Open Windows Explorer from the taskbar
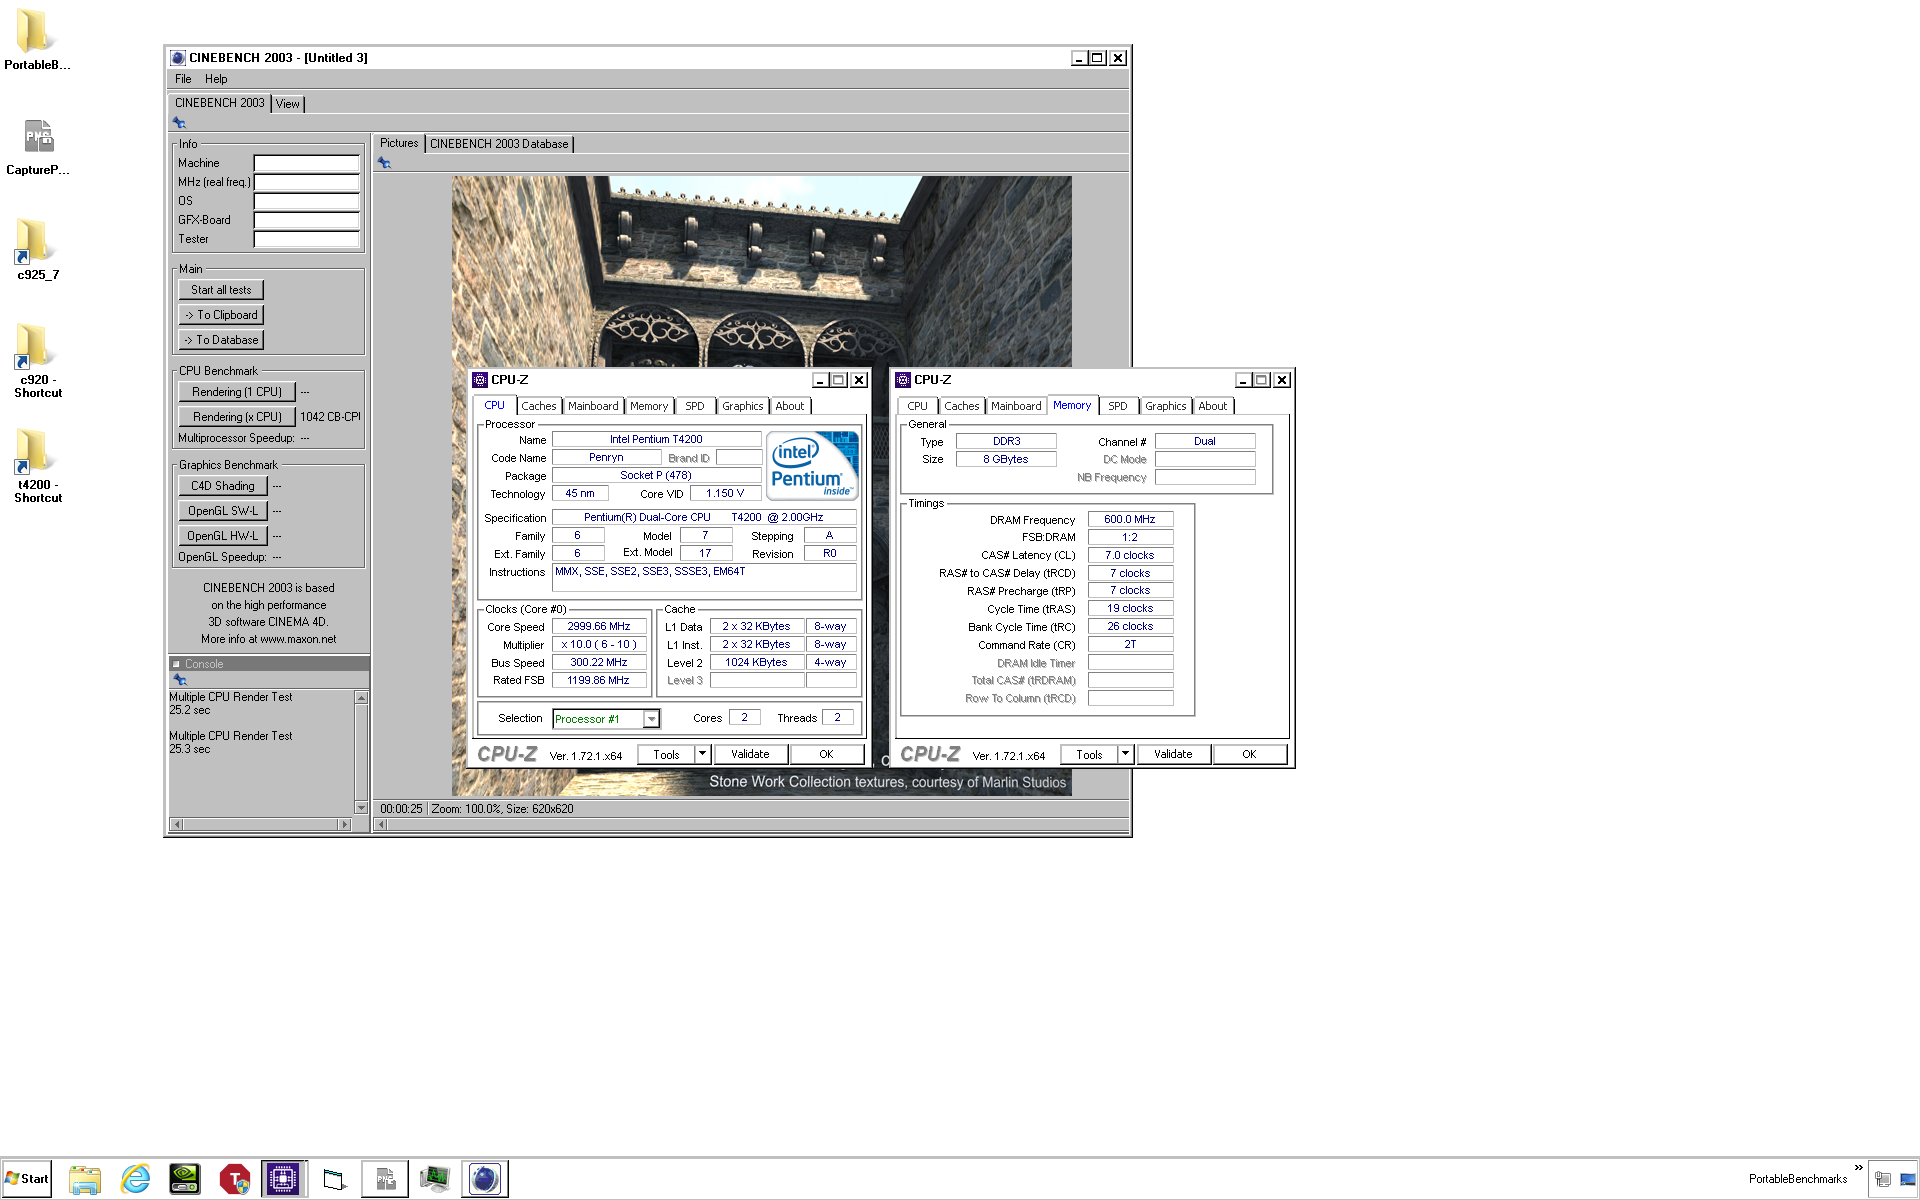This screenshot has width=1920, height=1200. point(85,1179)
